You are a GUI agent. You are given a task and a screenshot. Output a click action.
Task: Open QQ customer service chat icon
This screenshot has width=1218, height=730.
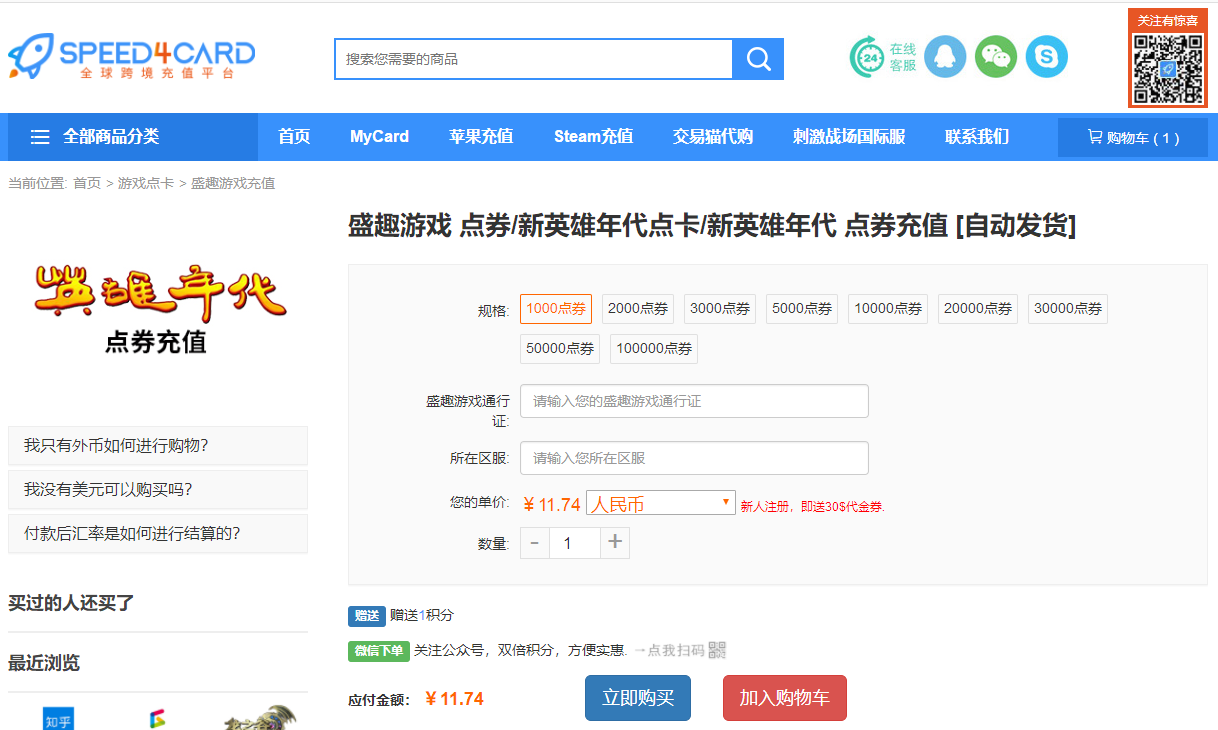click(945, 57)
